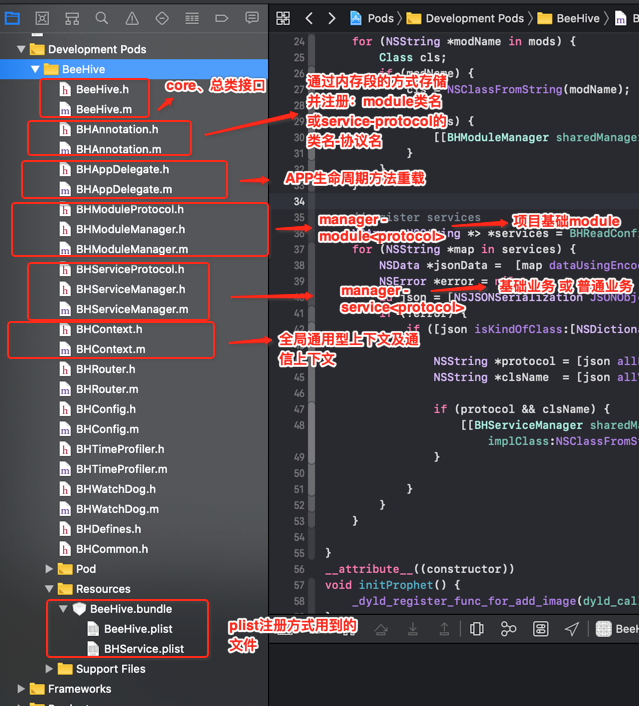Viewport: 639px width, 706px height.
Task: Click the Step Out debug button
Action: tap(444, 629)
